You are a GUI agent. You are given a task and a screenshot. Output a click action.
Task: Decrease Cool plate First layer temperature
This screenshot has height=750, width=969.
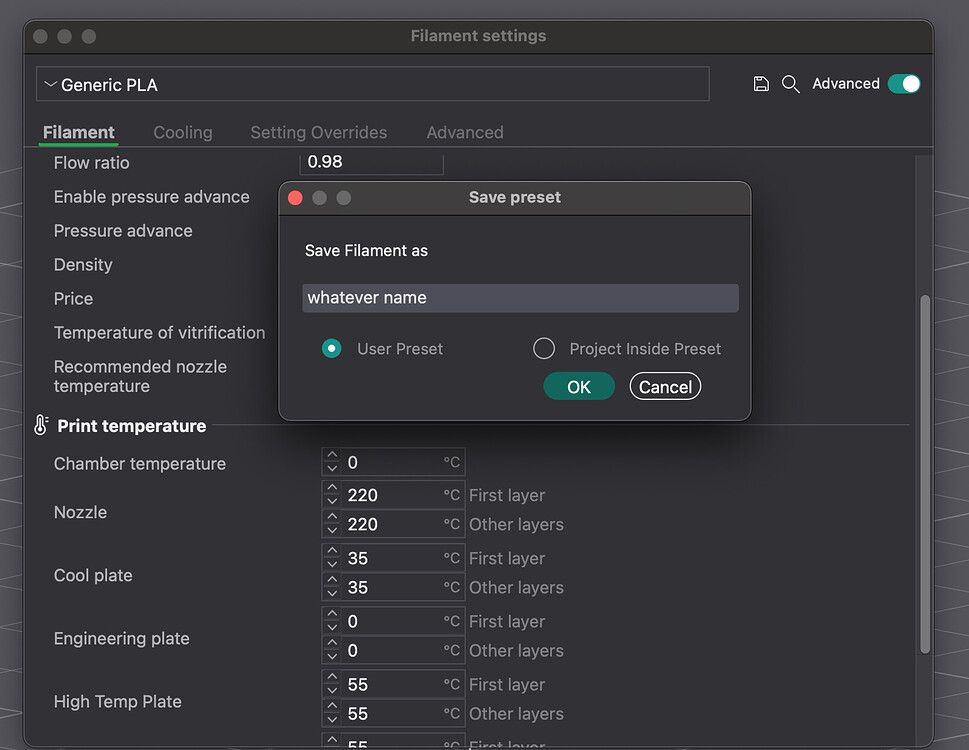coord(332,565)
